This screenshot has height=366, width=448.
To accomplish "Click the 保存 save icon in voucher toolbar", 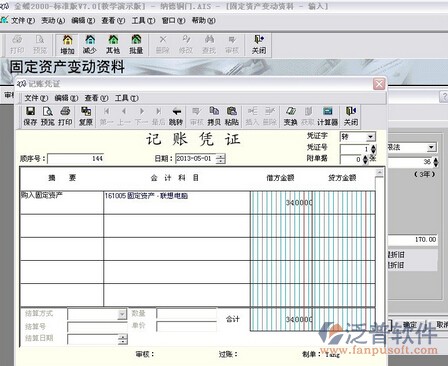I will (30, 116).
